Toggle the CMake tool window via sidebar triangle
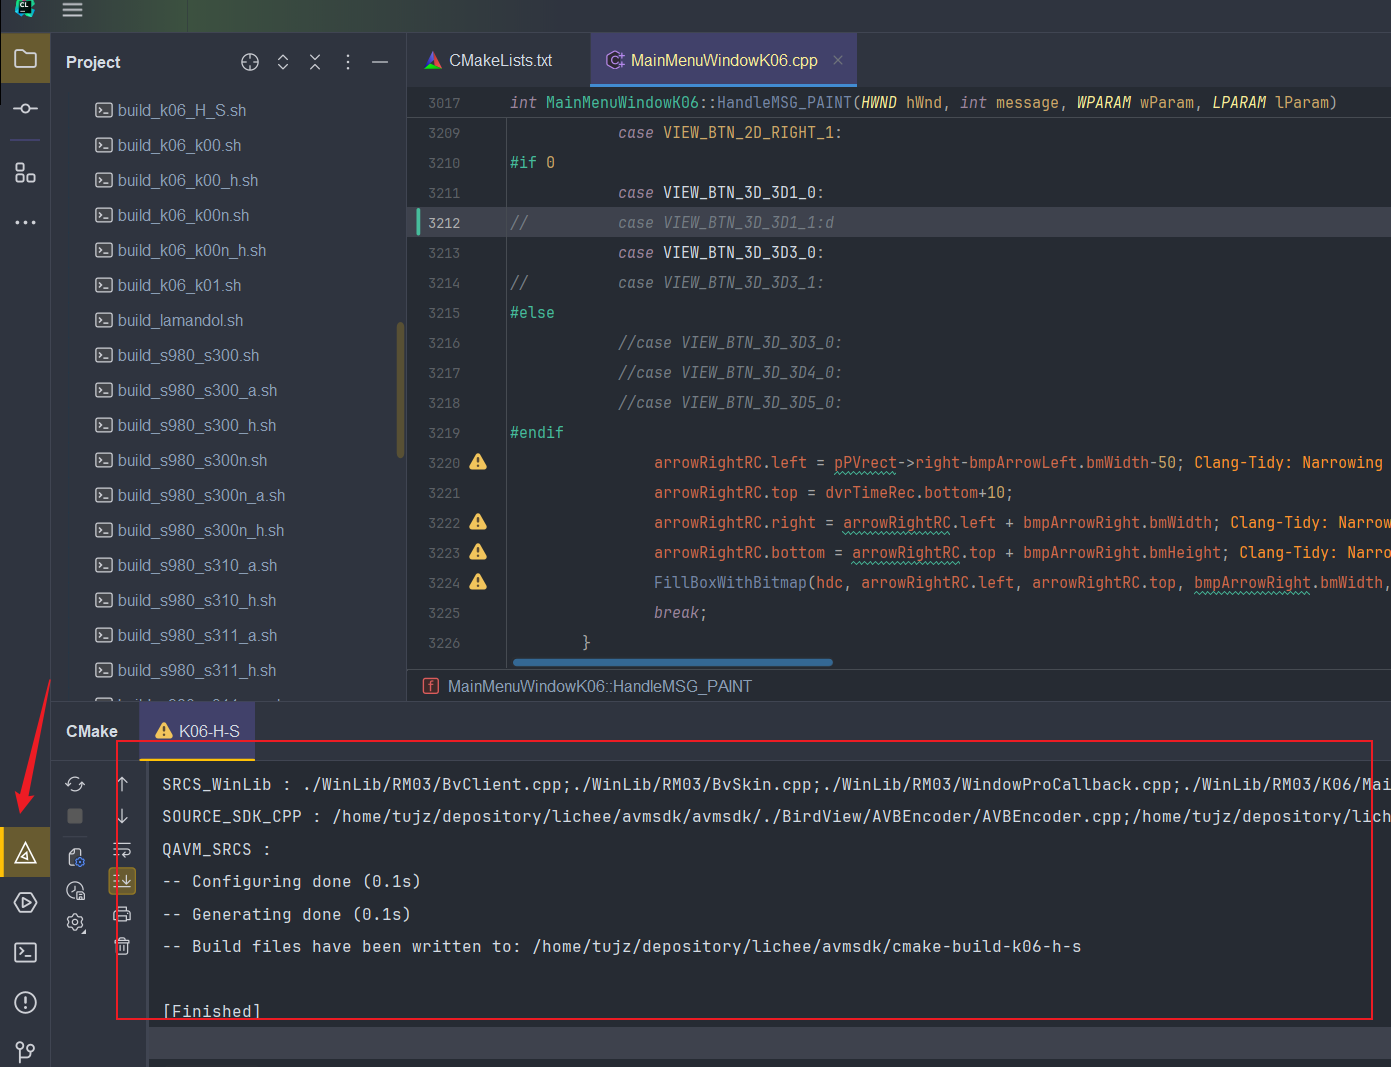This screenshot has width=1391, height=1067. point(24,852)
